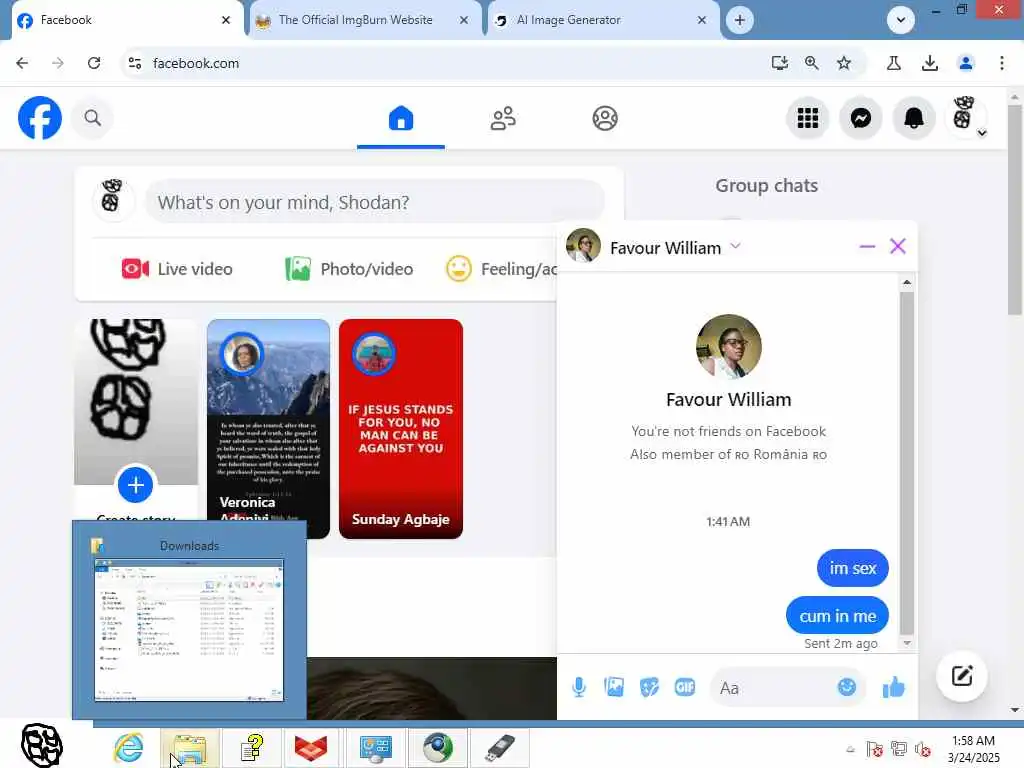This screenshot has height=768, width=1024.
Task: Go to the Home feed tab
Action: pos(401,118)
